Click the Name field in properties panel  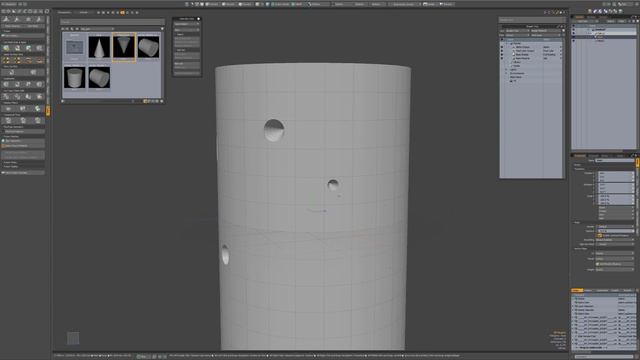click(615, 160)
